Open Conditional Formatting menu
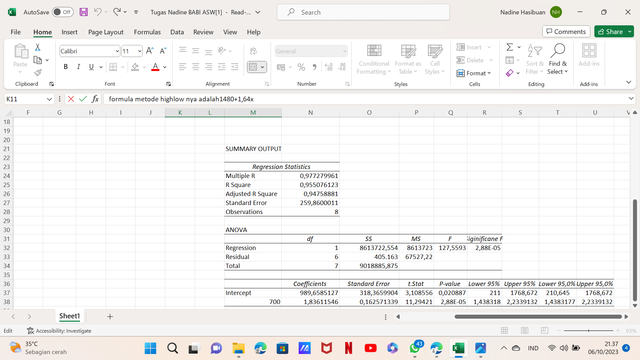Viewport: 640px width, 360px height. coord(374,60)
